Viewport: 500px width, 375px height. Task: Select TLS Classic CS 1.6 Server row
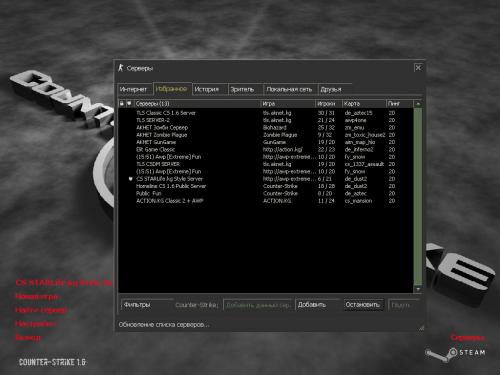click(266, 113)
